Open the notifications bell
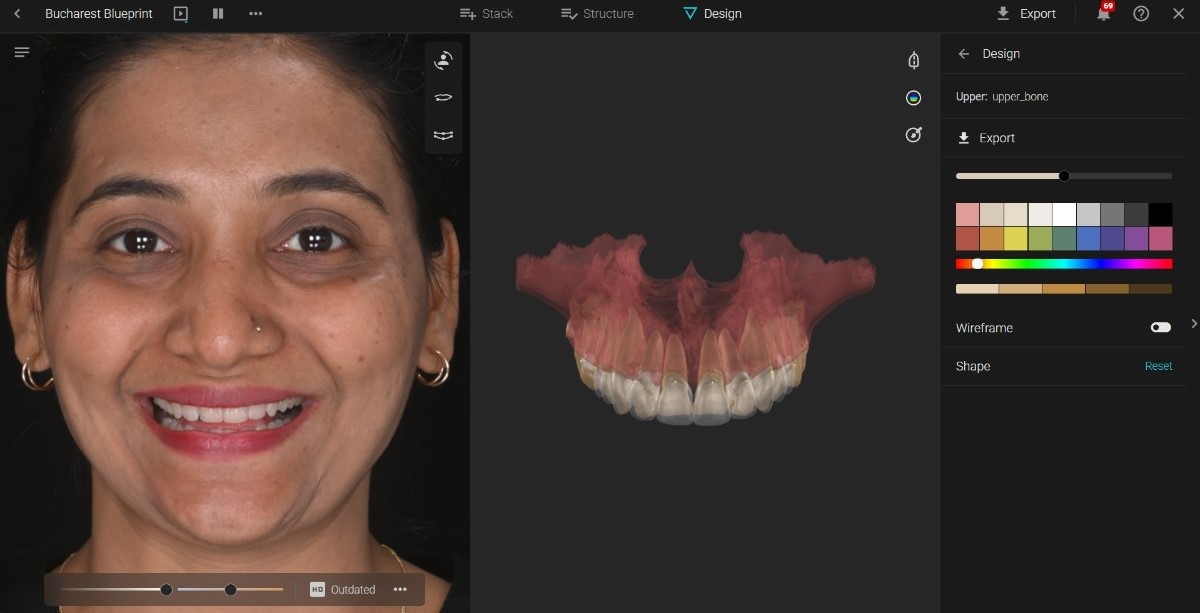This screenshot has width=1200, height=613. [x=1101, y=14]
